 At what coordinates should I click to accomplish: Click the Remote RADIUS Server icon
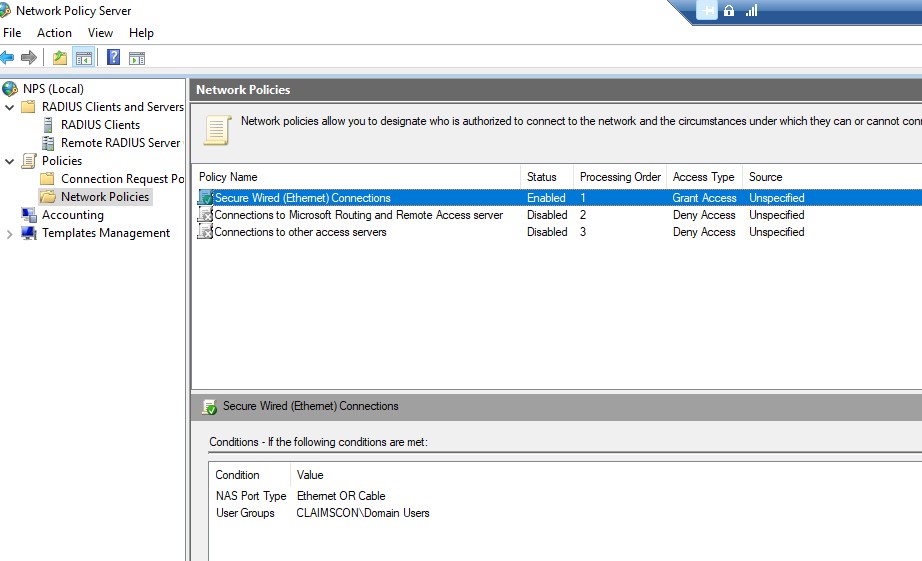tap(48, 143)
